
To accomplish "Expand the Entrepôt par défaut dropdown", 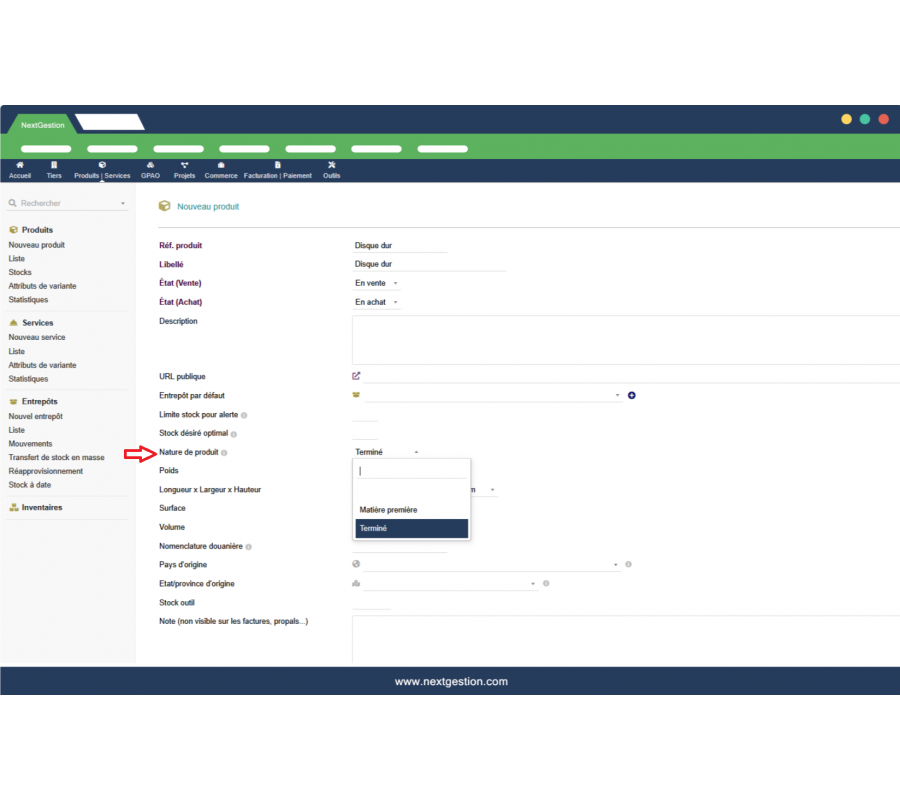I will (x=490, y=395).
